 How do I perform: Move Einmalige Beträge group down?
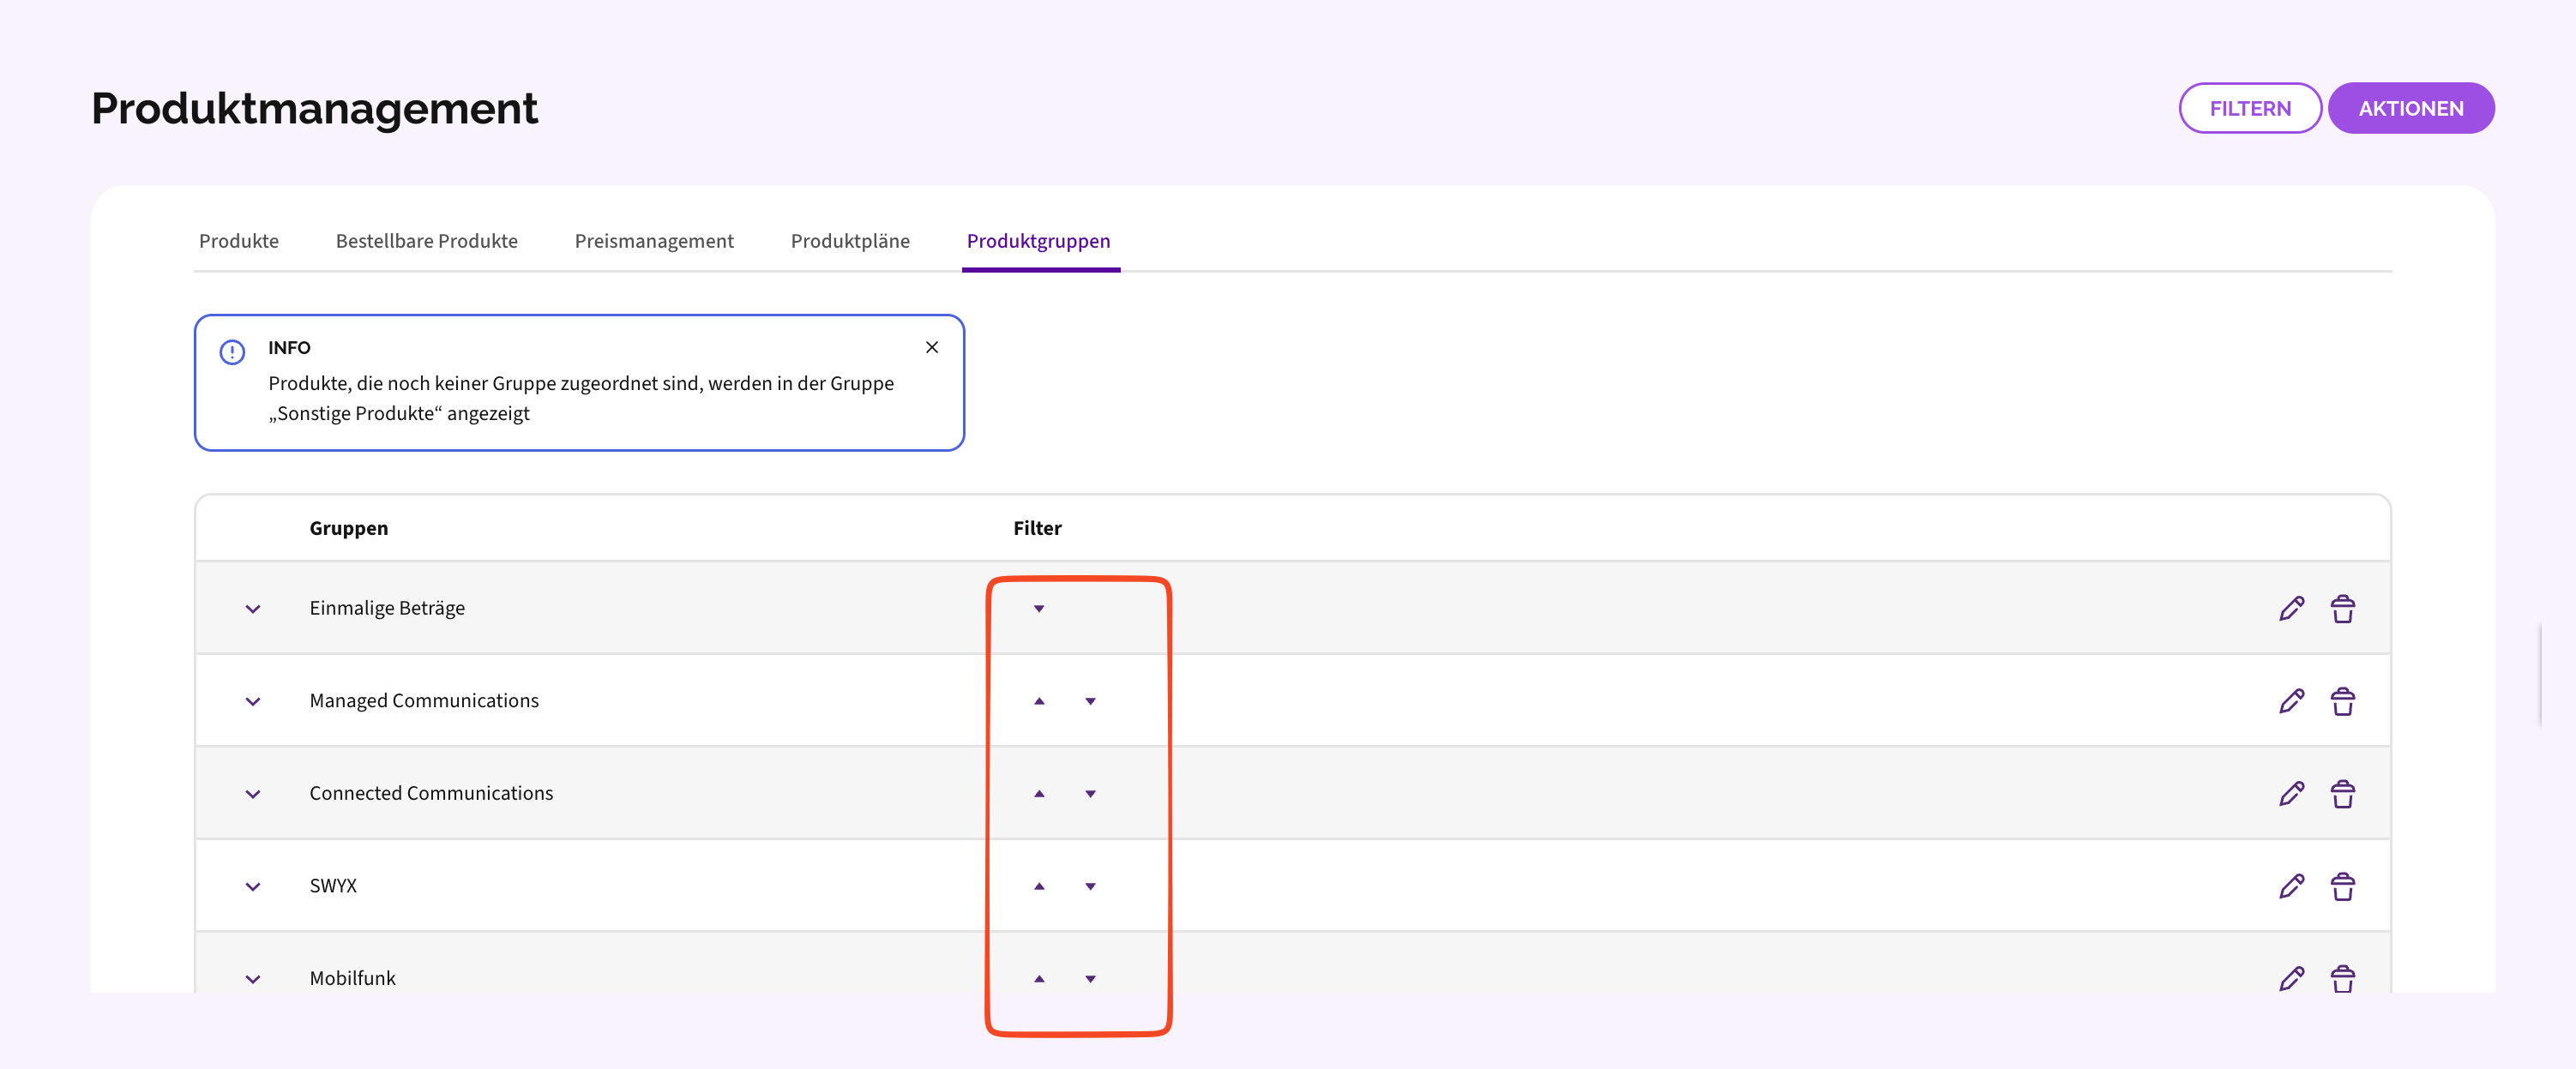click(1039, 608)
